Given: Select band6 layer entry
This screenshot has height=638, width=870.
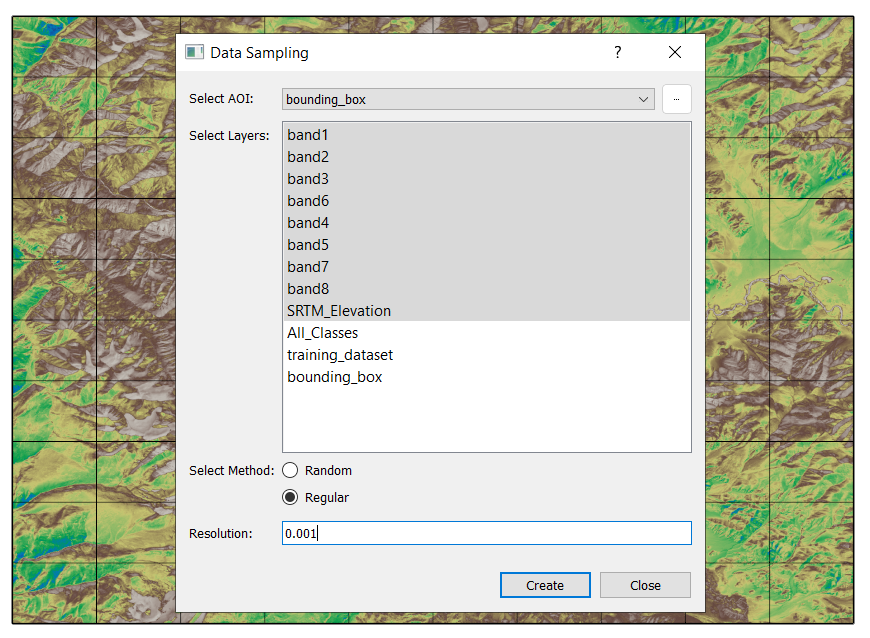Looking at the screenshot, I should 308,201.
